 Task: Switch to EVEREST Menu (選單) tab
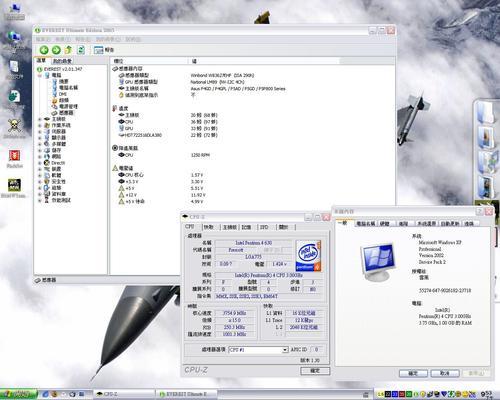41,61
